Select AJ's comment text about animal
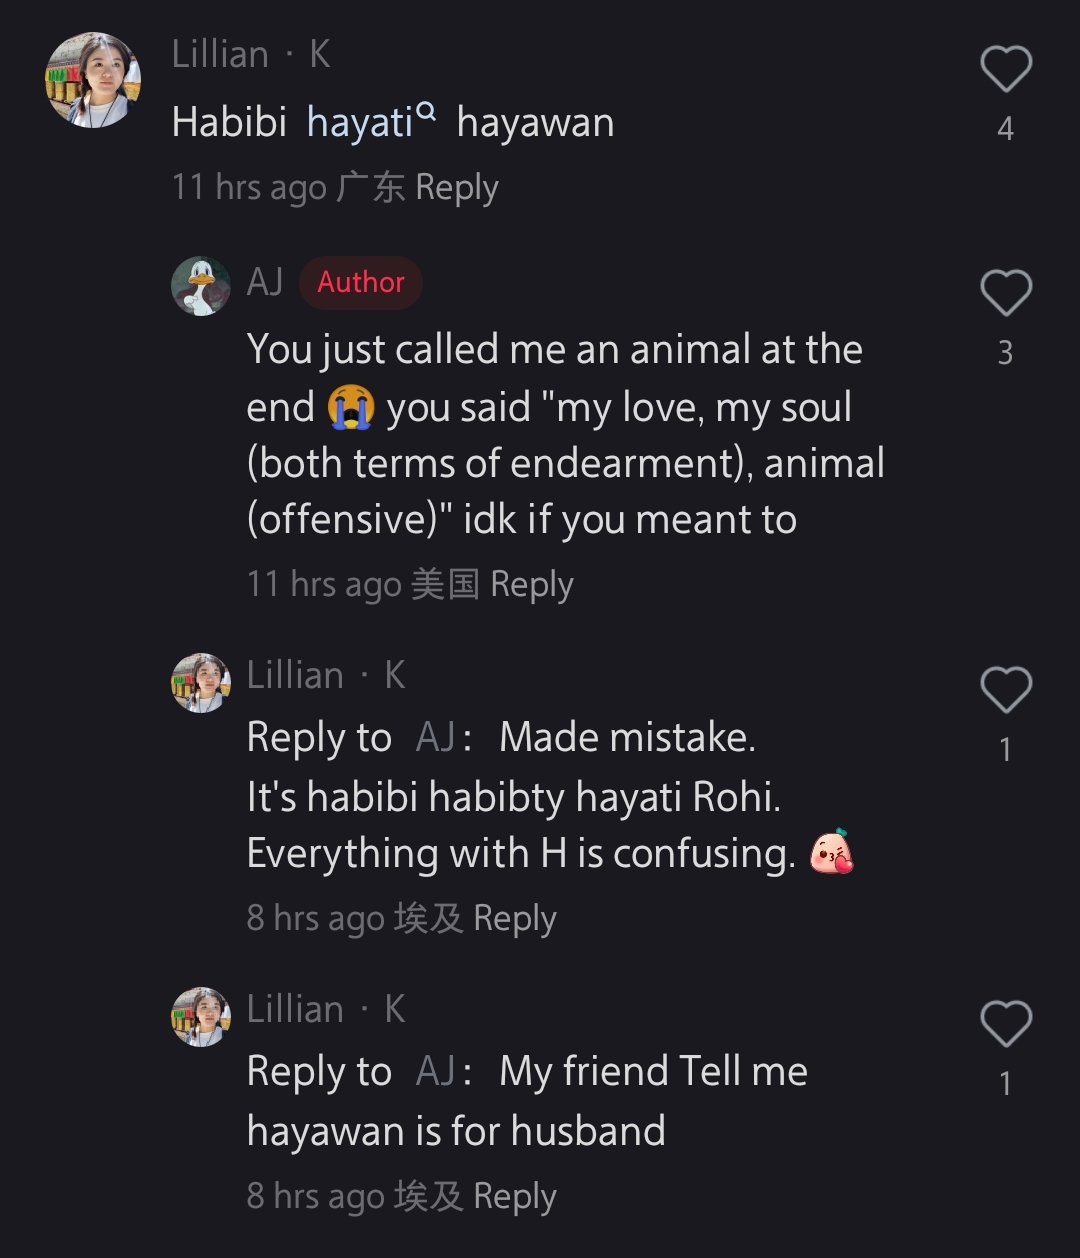The height and width of the screenshot is (1258, 1080). [x=566, y=434]
